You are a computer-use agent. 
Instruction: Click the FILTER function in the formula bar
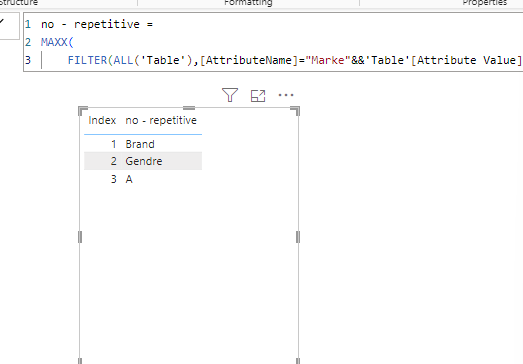coord(87,60)
